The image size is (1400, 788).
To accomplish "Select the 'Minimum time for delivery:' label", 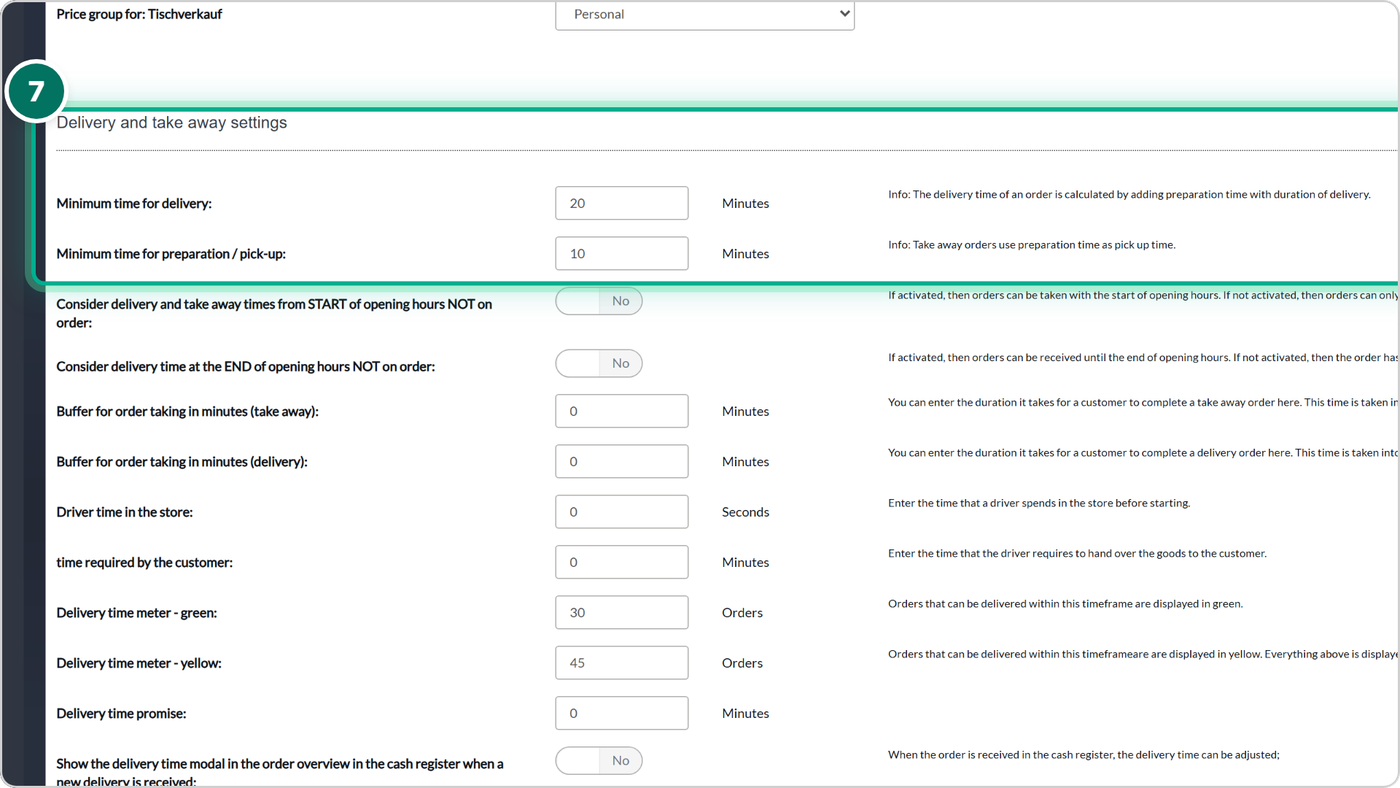I will (x=134, y=204).
